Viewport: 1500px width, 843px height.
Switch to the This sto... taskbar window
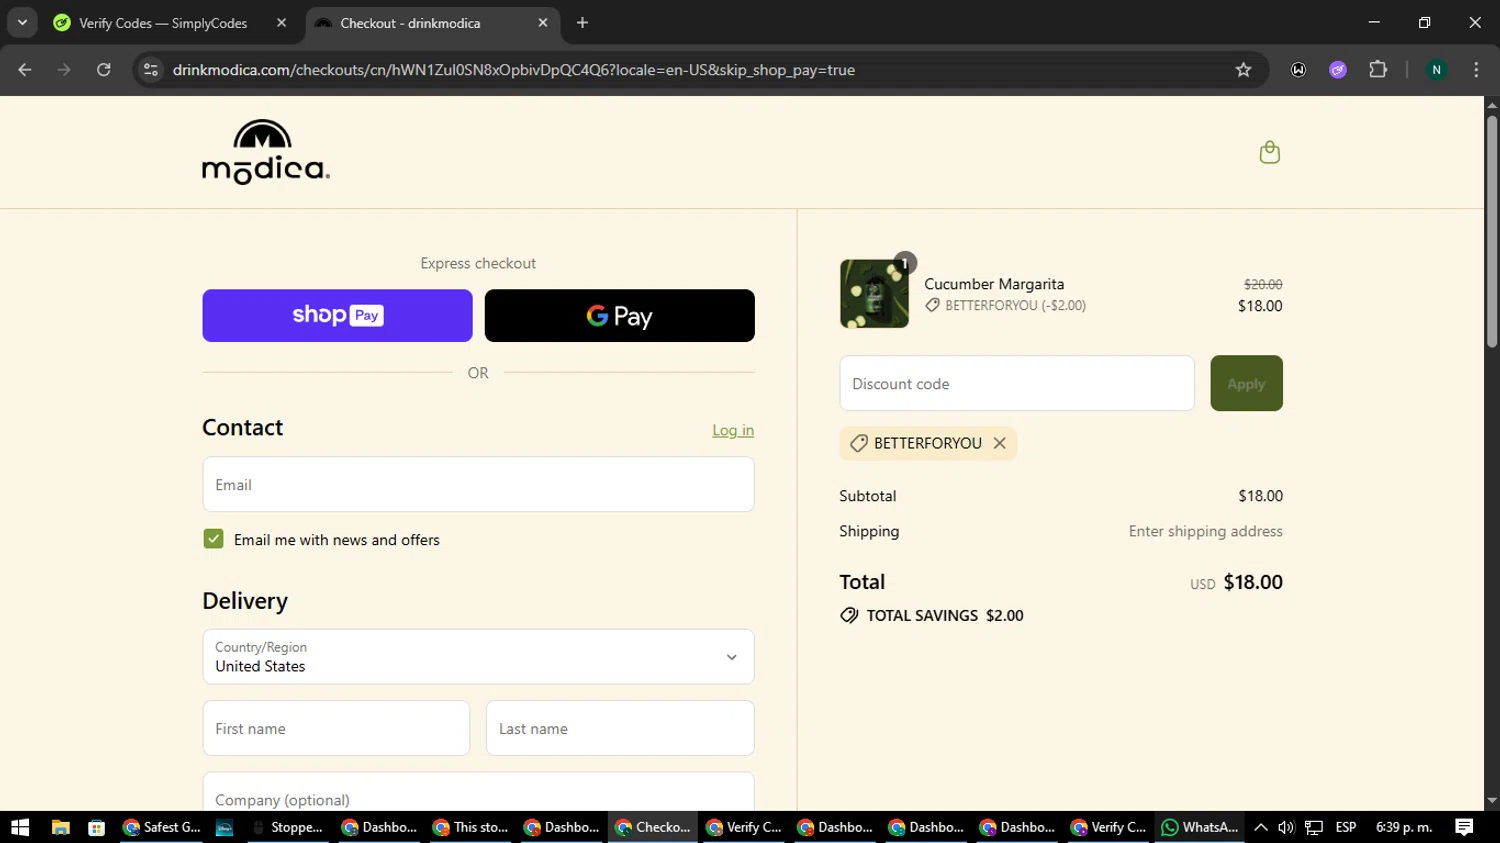[x=470, y=827]
